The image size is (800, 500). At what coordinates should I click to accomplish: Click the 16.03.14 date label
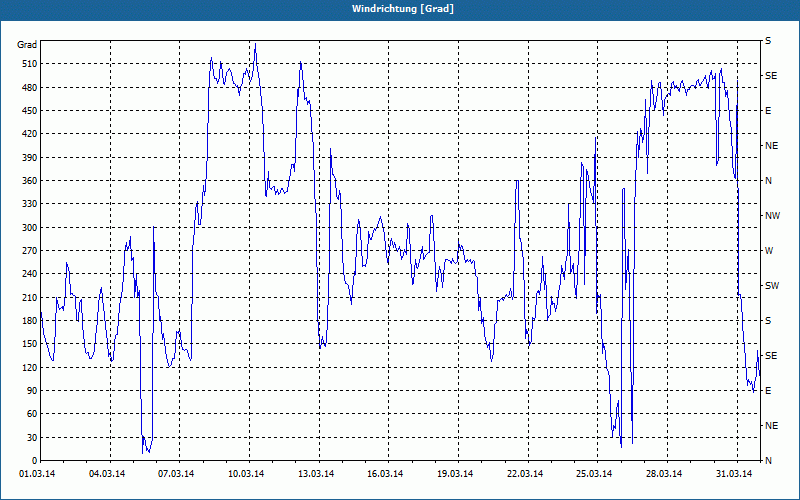(x=385, y=474)
